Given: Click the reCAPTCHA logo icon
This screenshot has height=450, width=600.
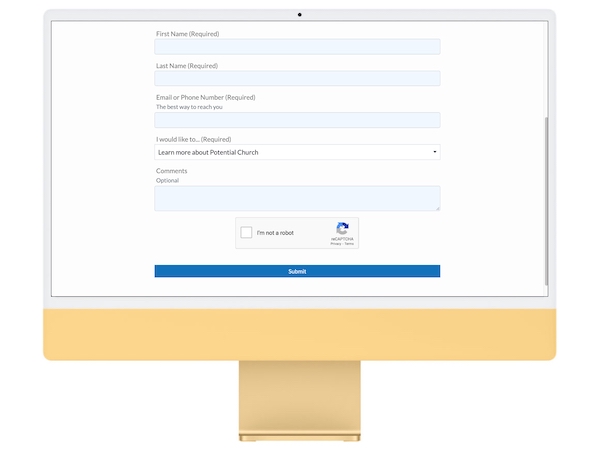Looking at the screenshot, I should pos(342,229).
